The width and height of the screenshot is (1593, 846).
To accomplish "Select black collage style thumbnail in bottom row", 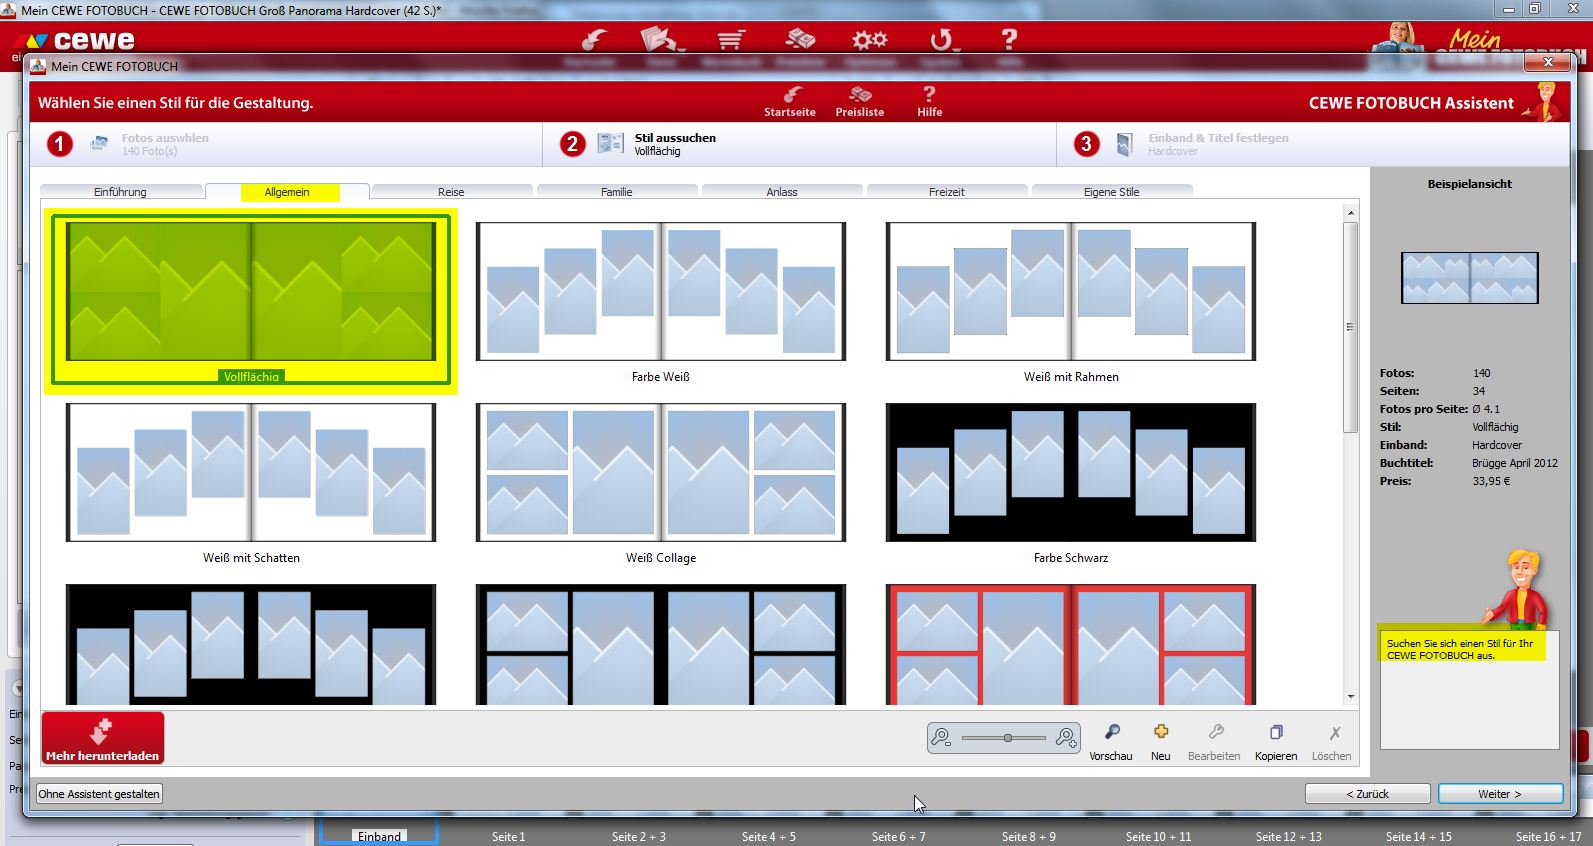I will (661, 645).
